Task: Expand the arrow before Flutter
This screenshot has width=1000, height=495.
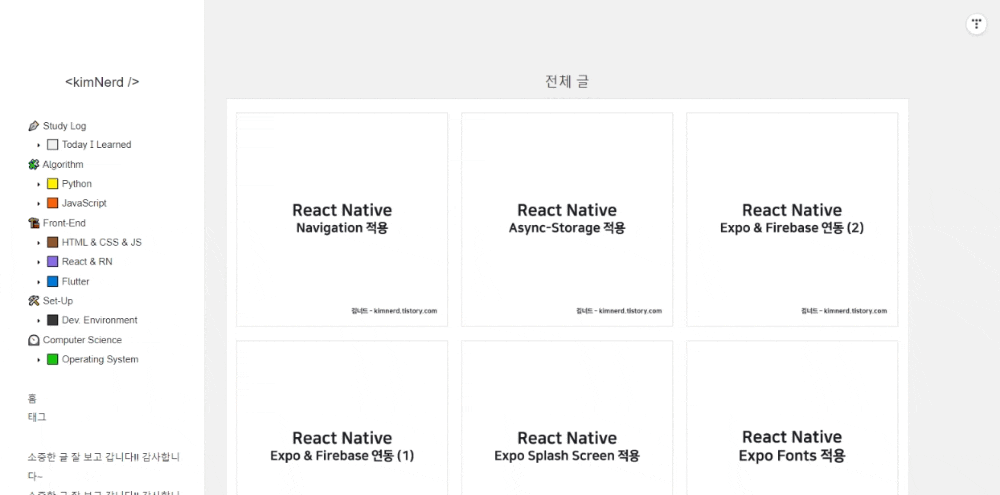Action: tap(39, 282)
